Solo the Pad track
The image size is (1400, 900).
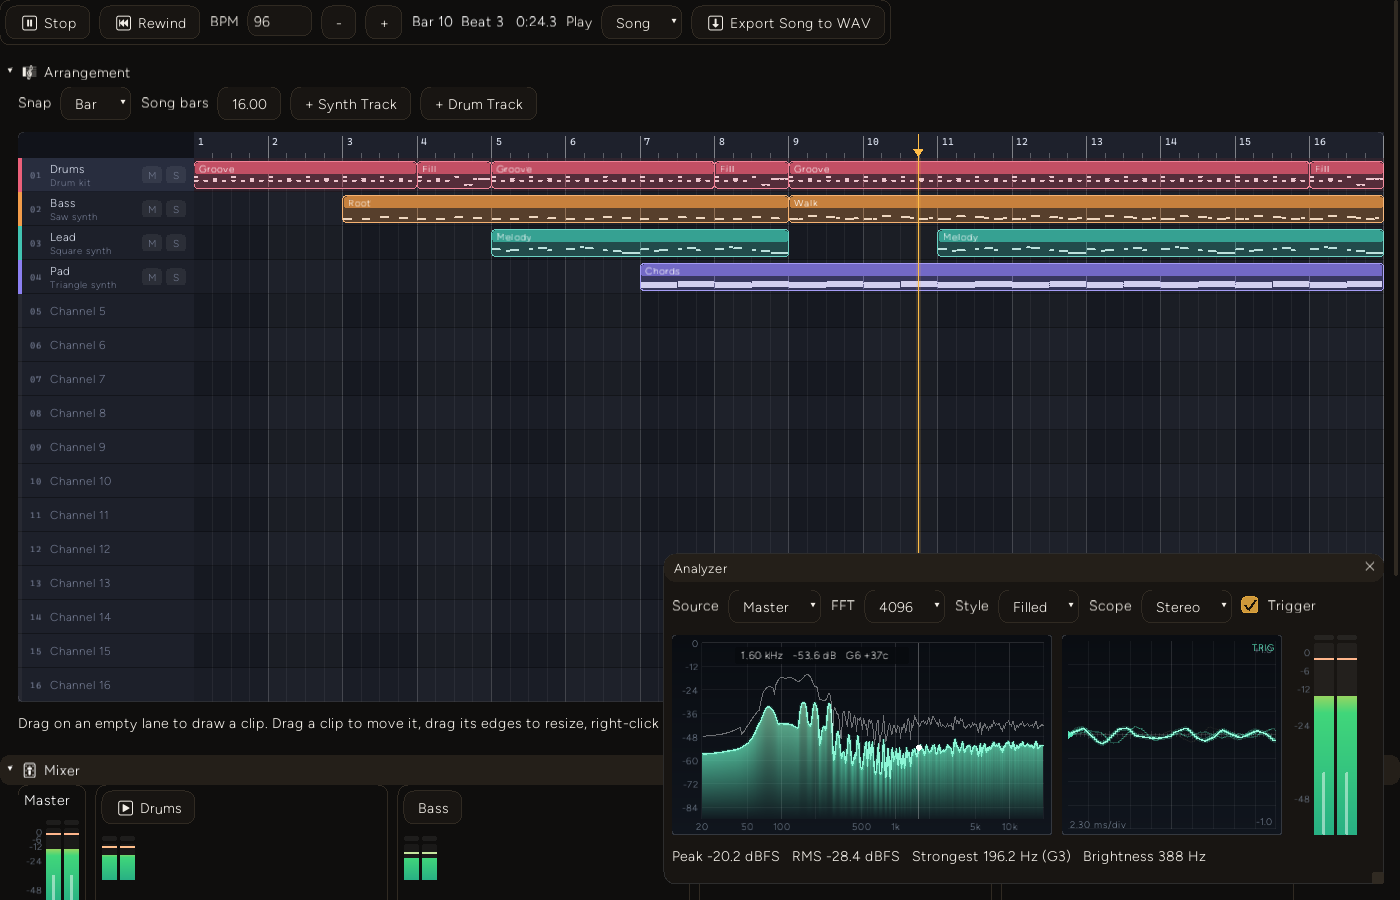tap(176, 277)
